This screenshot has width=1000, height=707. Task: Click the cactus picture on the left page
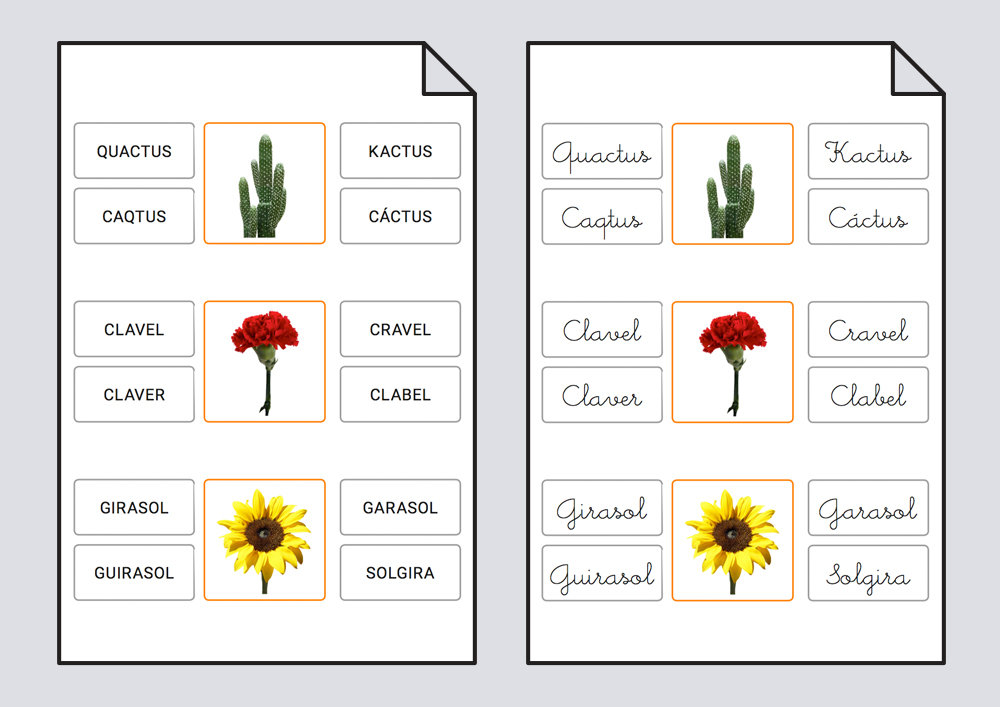pyautogui.click(x=264, y=183)
